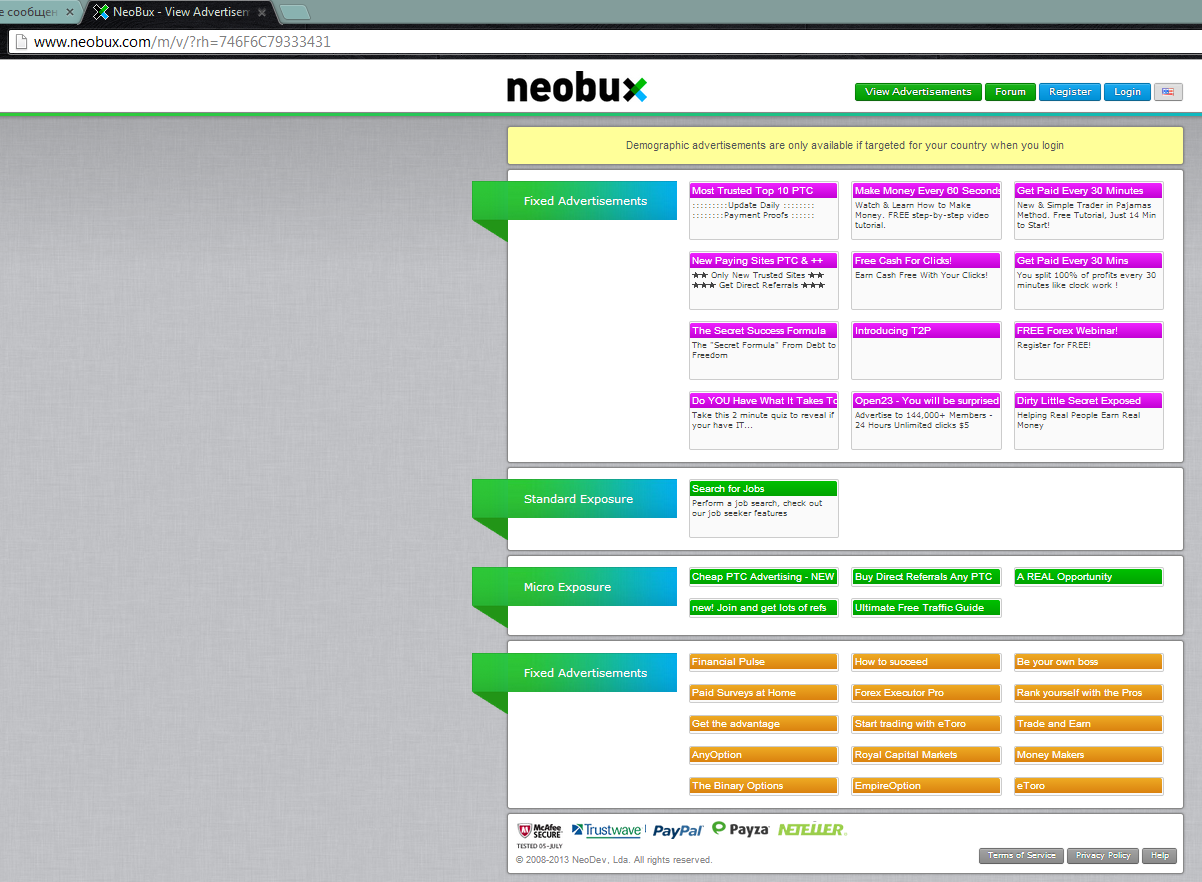The image size is (1202, 882).
Task: Open a new browser tab
Action: click(x=294, y=12)
